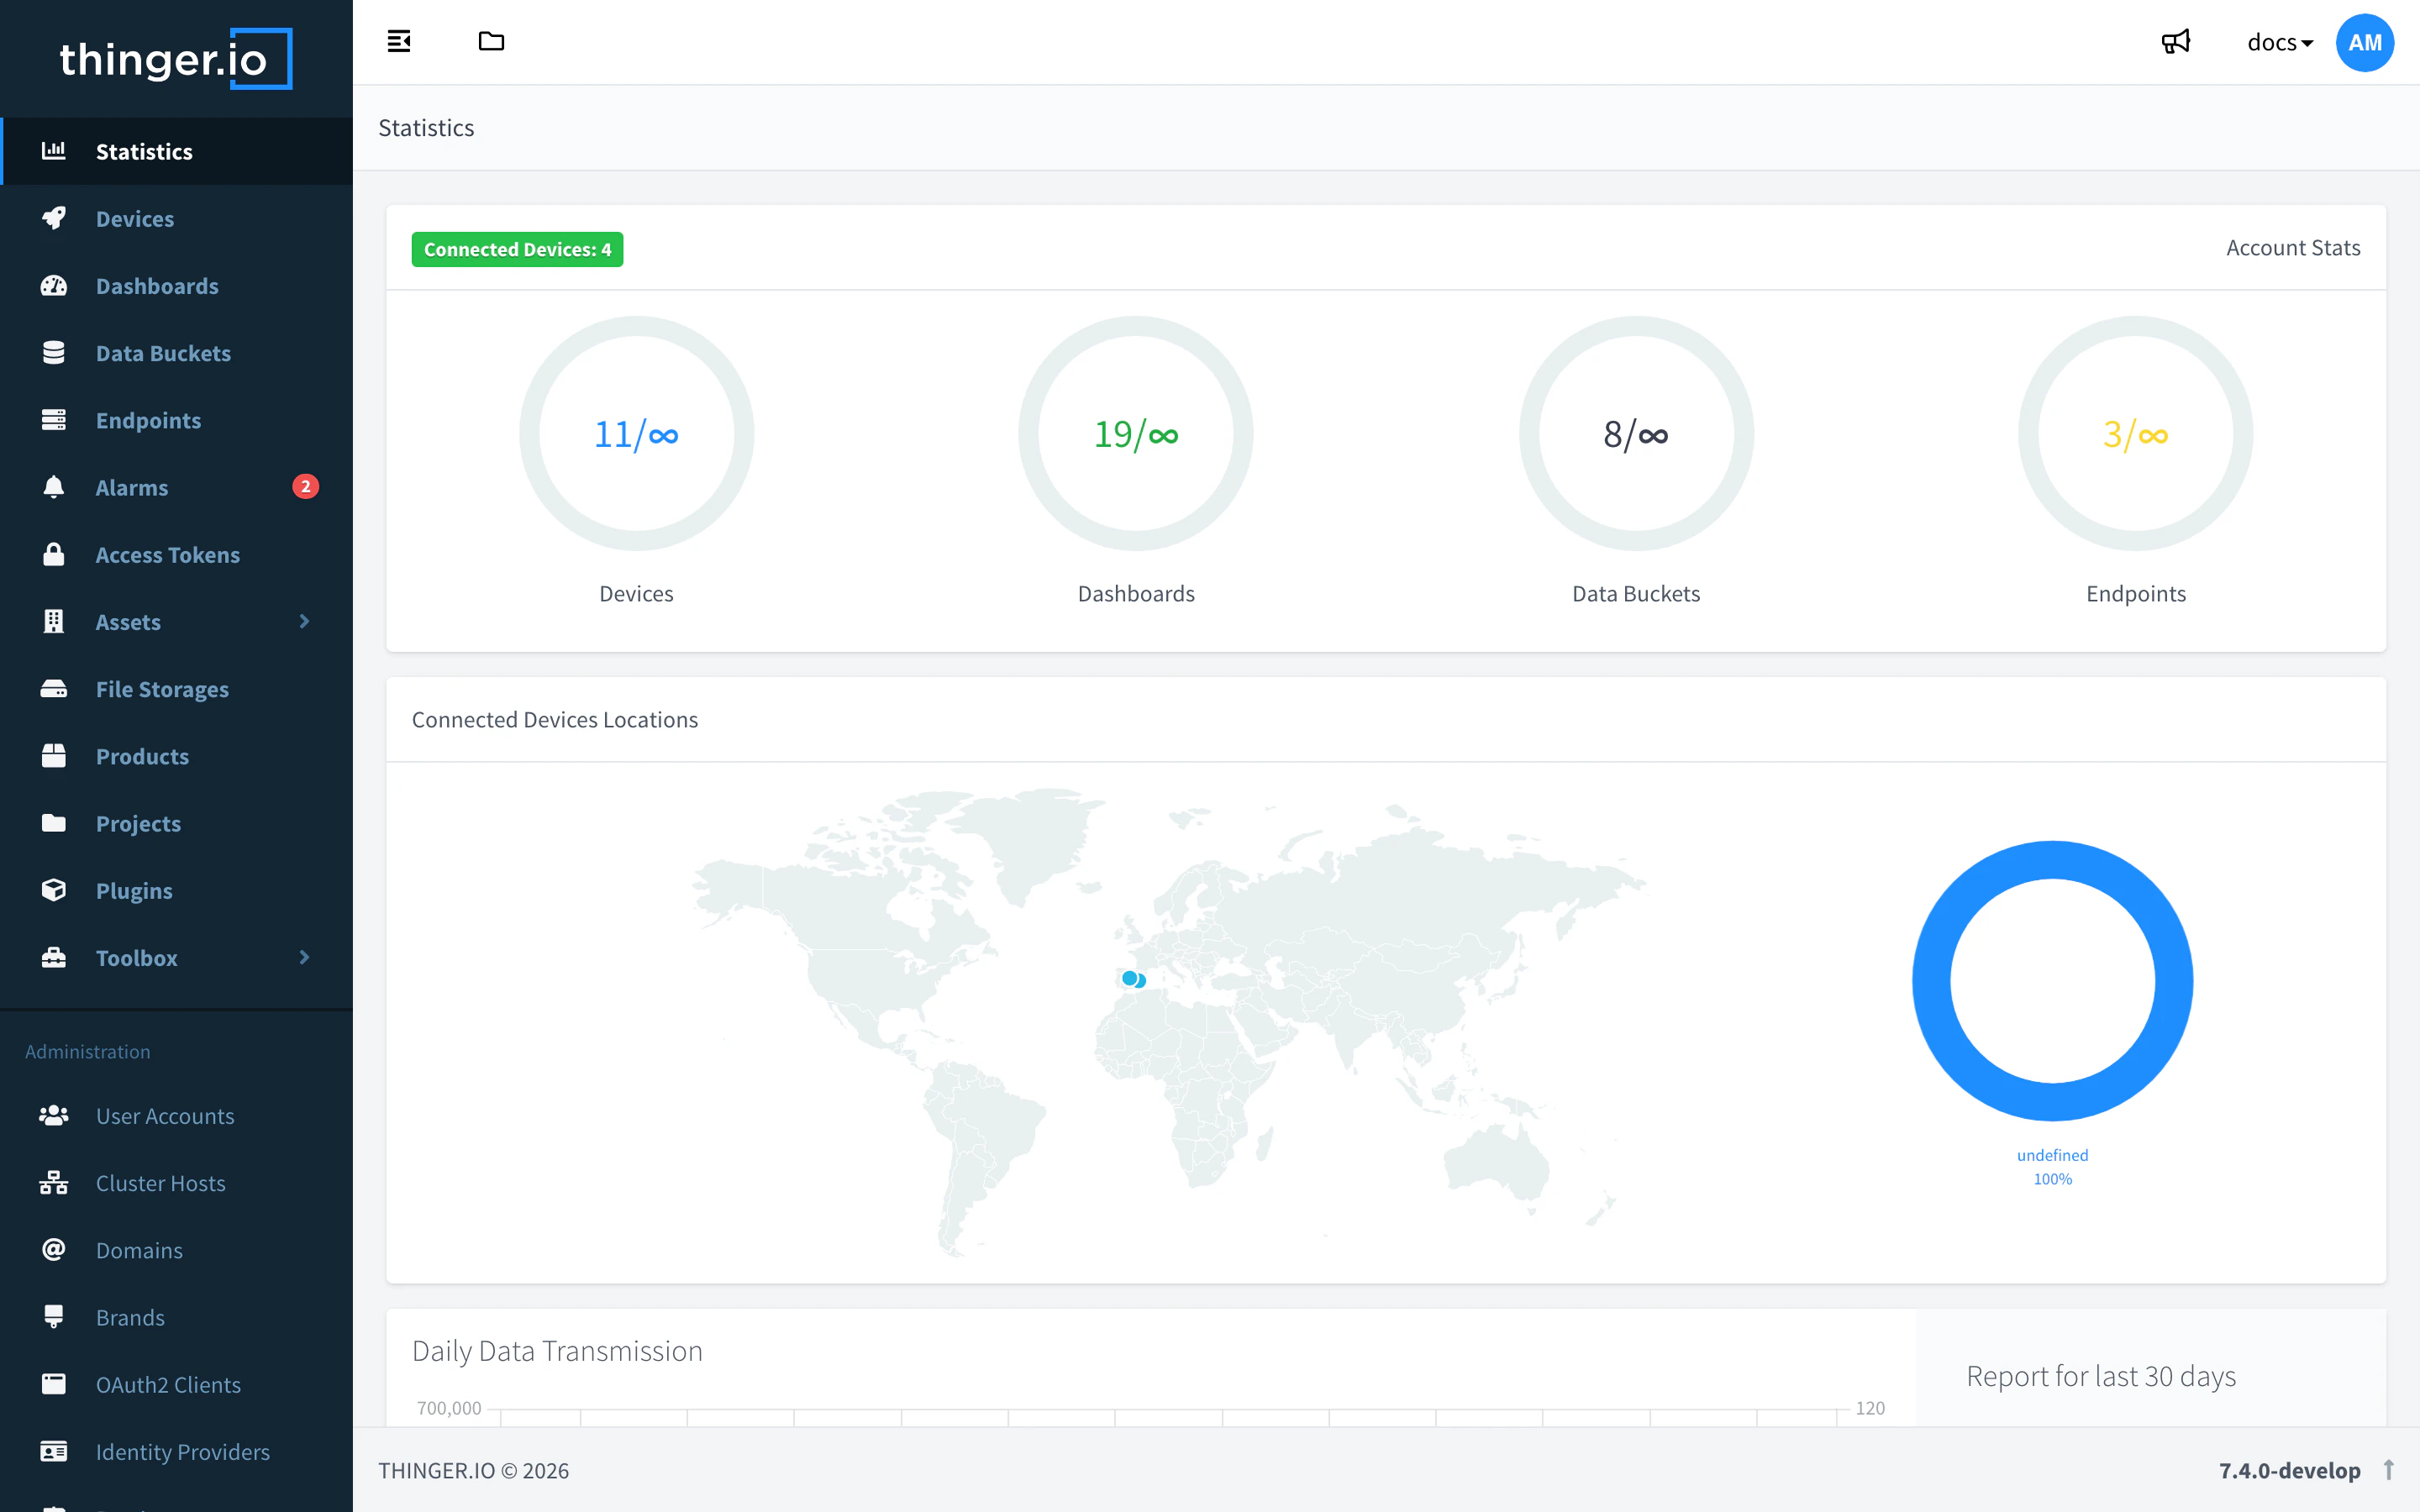Click the 8/∞ Data Buckets gauge
Image resolution: width=2420 pixels, height=1512 pixels.
click(x=1636, y=433)
